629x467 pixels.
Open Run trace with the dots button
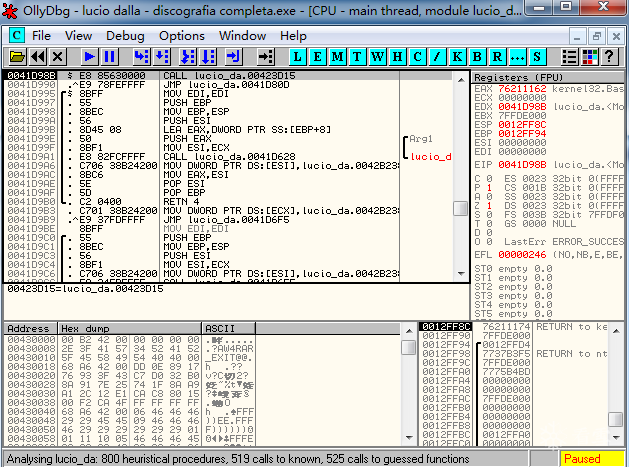[x=517, y=57]
